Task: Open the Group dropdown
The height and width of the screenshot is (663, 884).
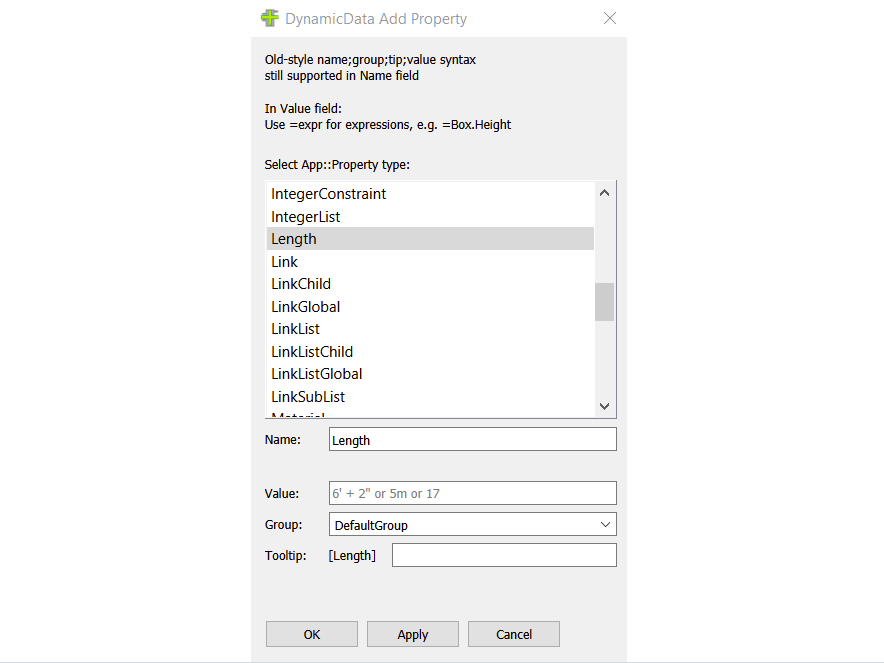Action: [604, 524]
